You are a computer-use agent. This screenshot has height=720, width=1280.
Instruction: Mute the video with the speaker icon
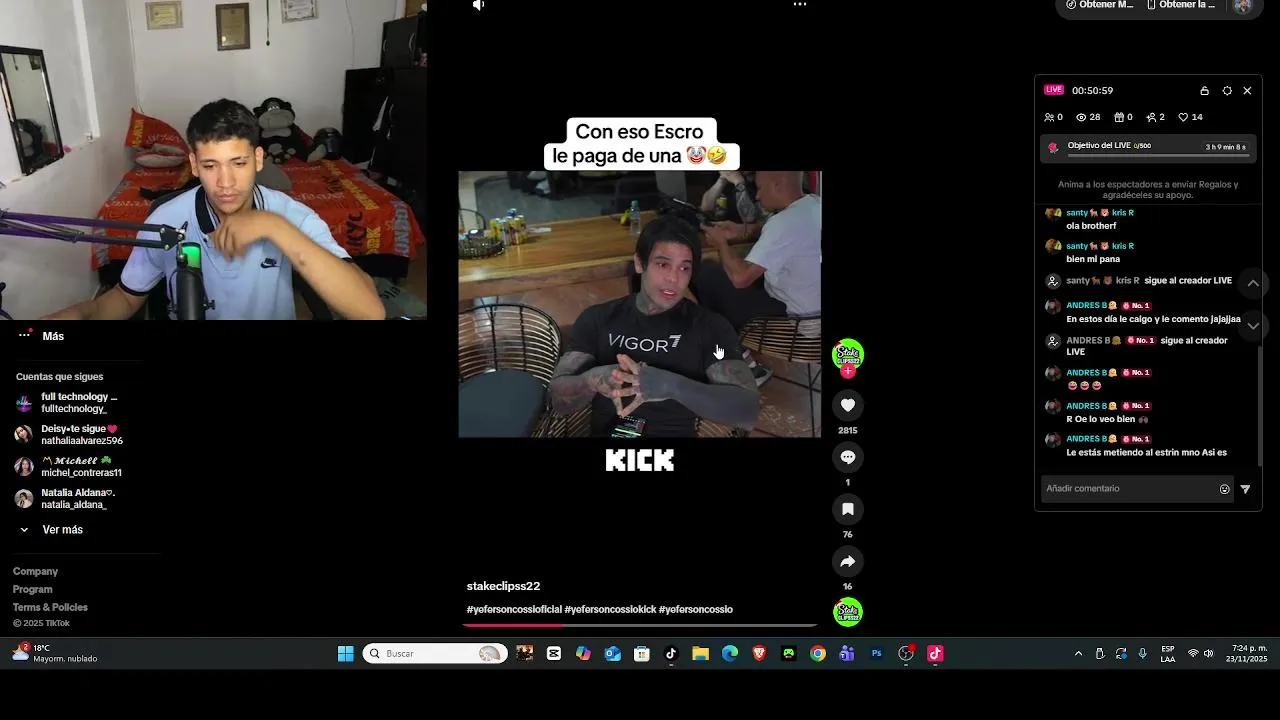click(478, 5)
